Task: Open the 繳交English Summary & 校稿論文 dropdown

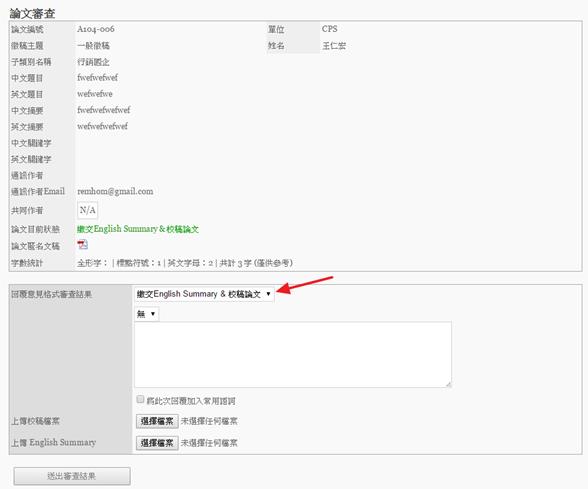Action: 204,294
